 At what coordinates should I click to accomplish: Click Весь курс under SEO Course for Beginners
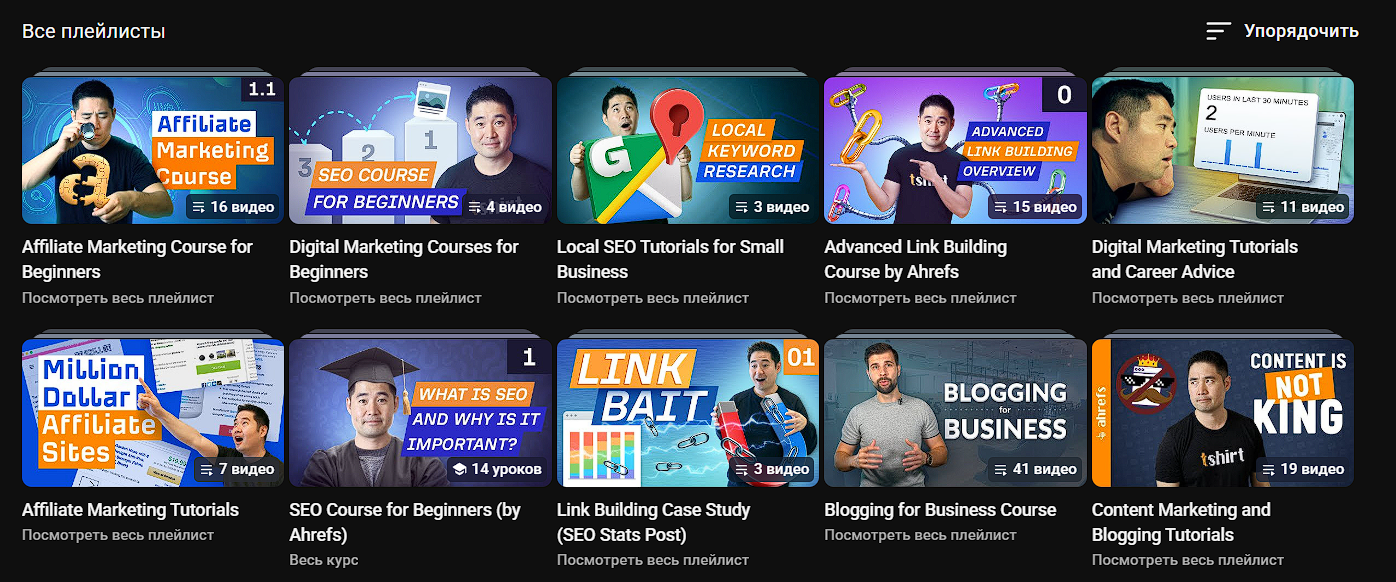pos(324,560)
